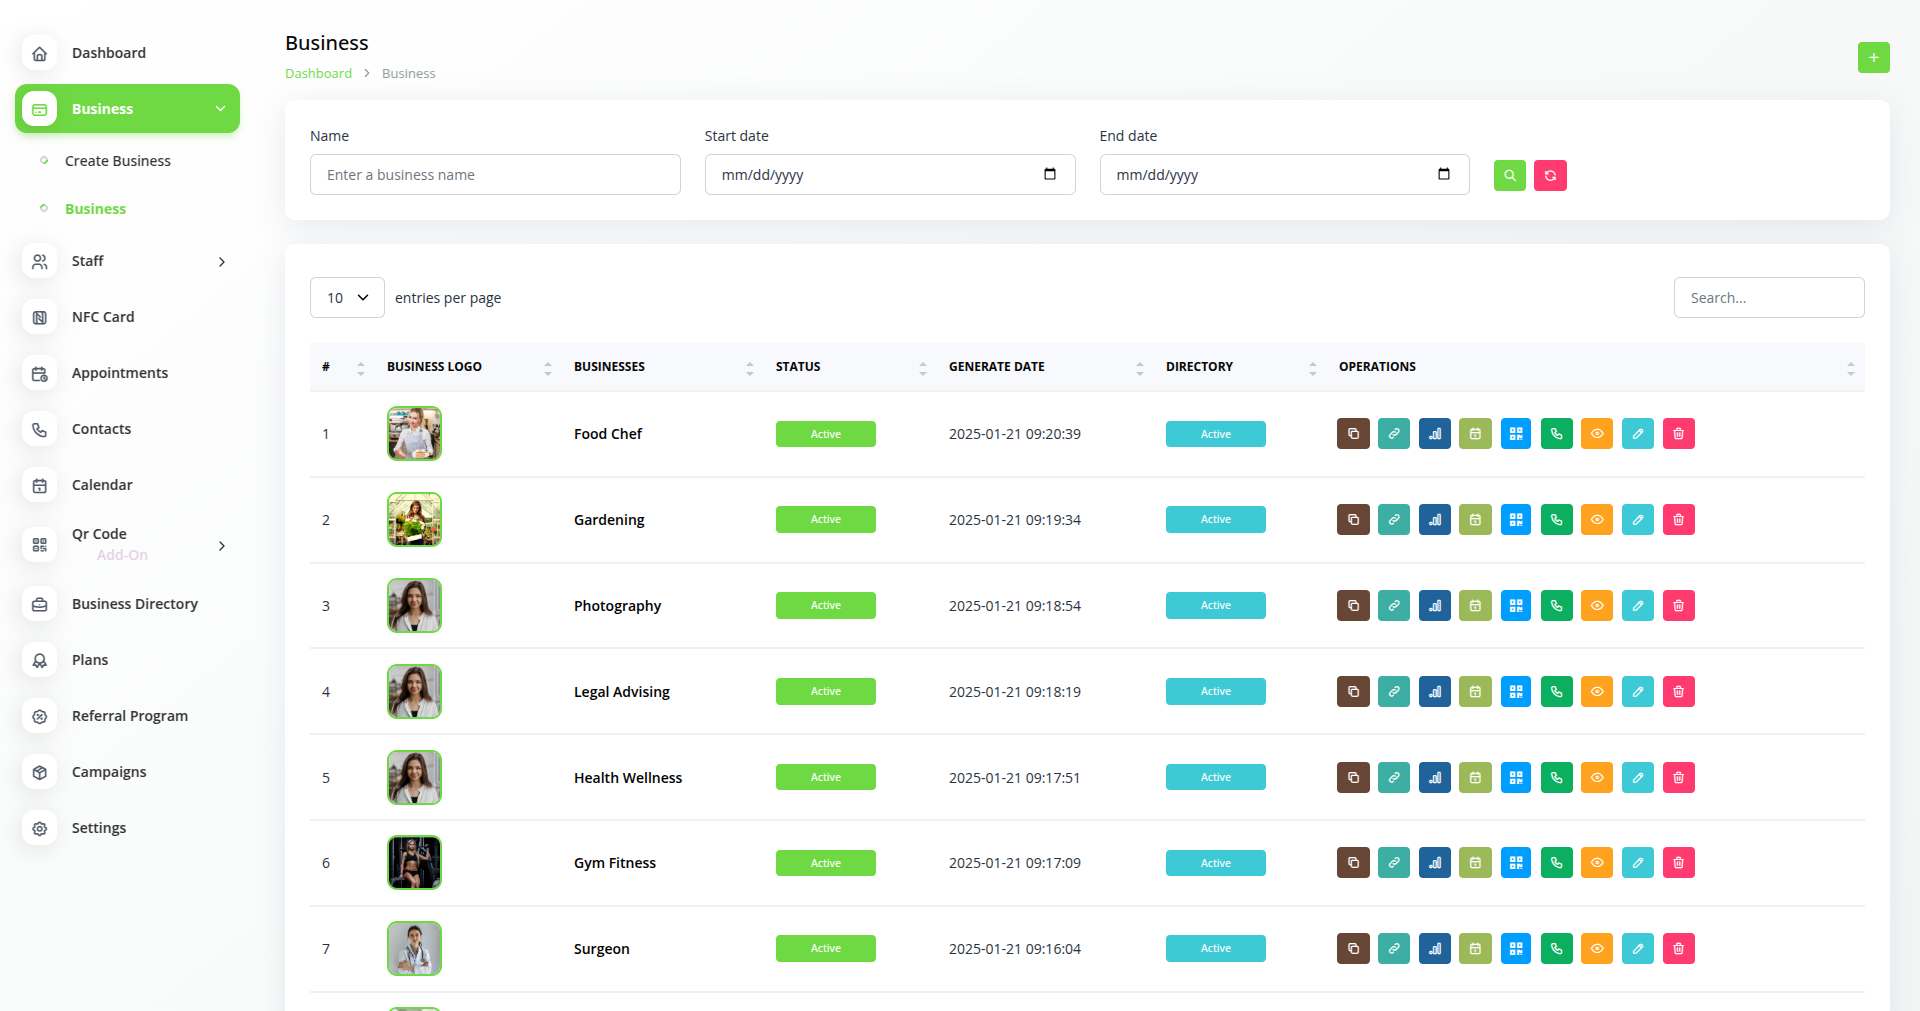Click the business name input field
Screen dimensions: 1920x1011
tap(495, 175)
